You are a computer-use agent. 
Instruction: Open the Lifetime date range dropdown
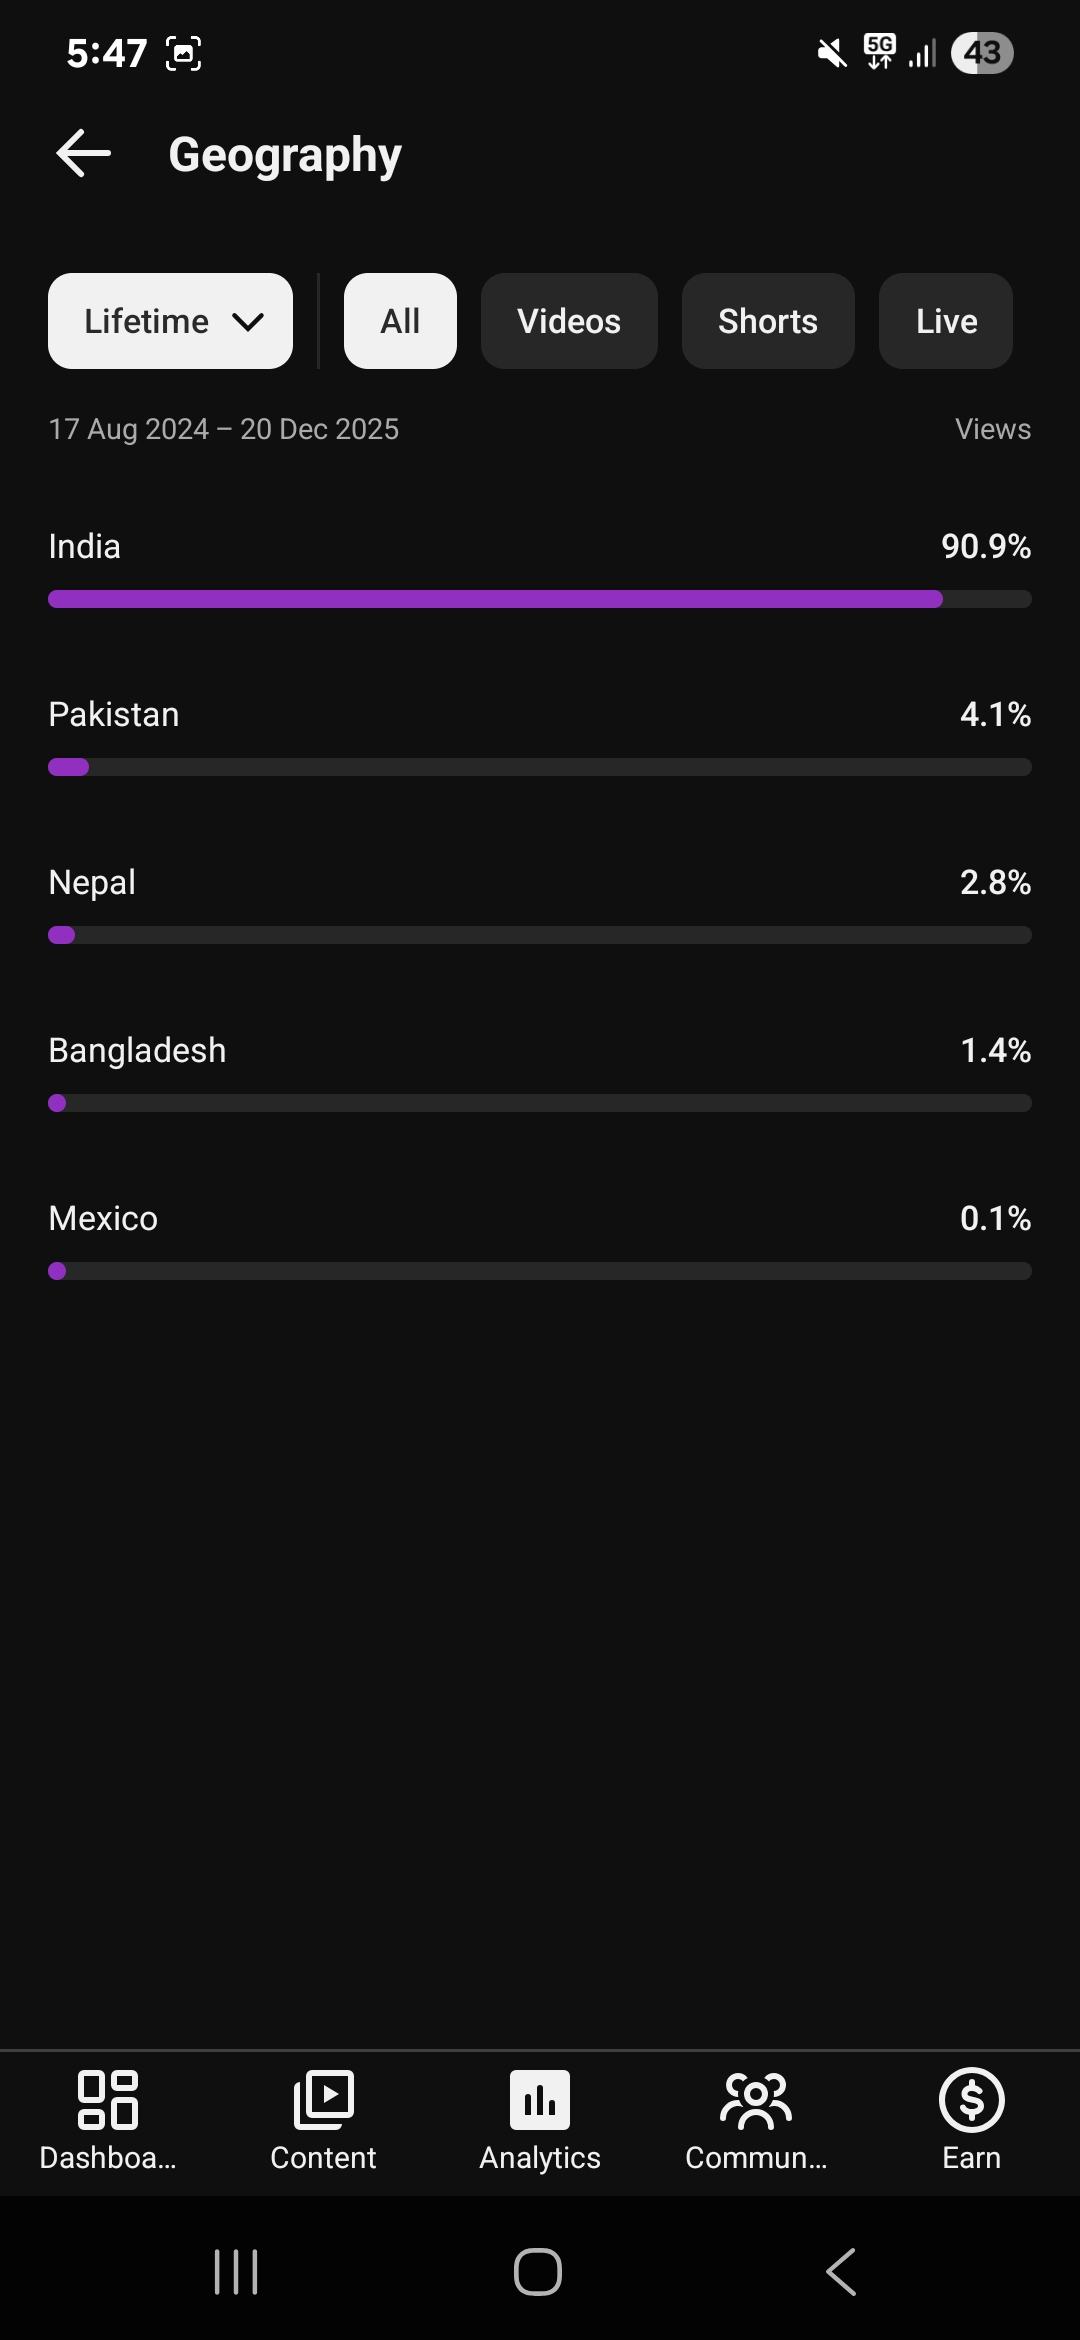[x=170, y=321]
